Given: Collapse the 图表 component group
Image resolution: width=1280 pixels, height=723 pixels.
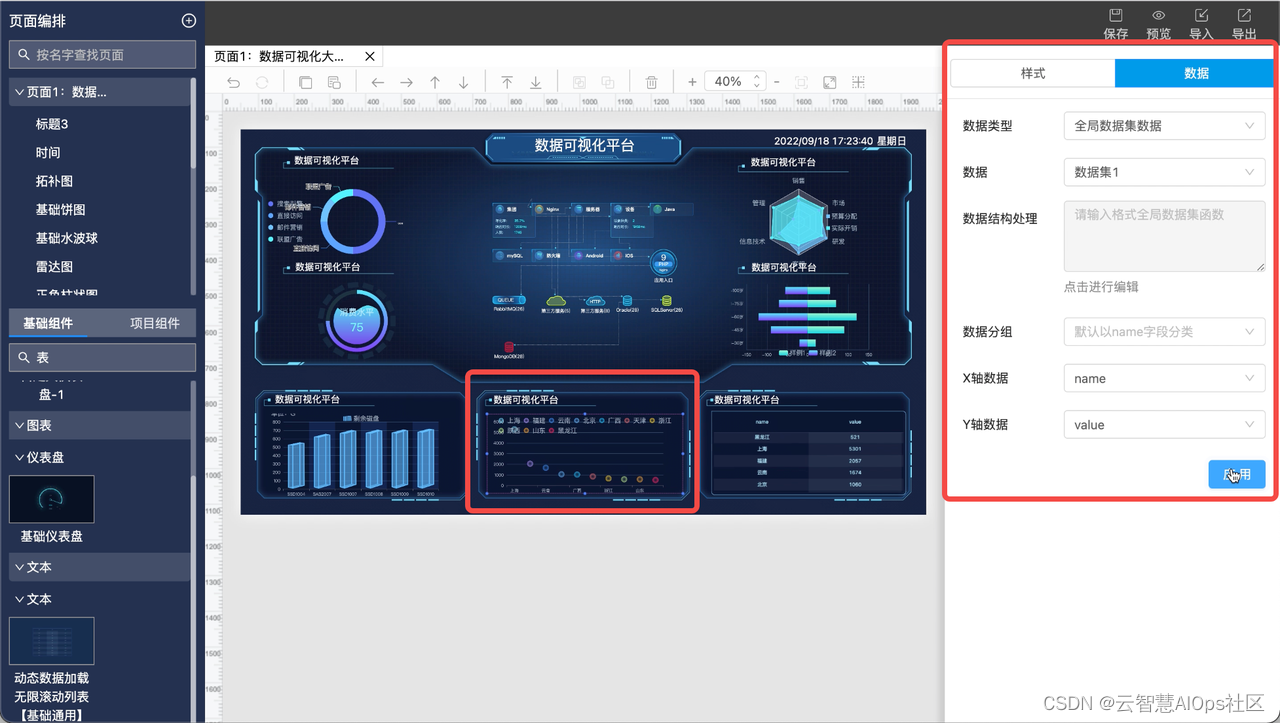Looking at the screenshot, I should pos(19,425).
